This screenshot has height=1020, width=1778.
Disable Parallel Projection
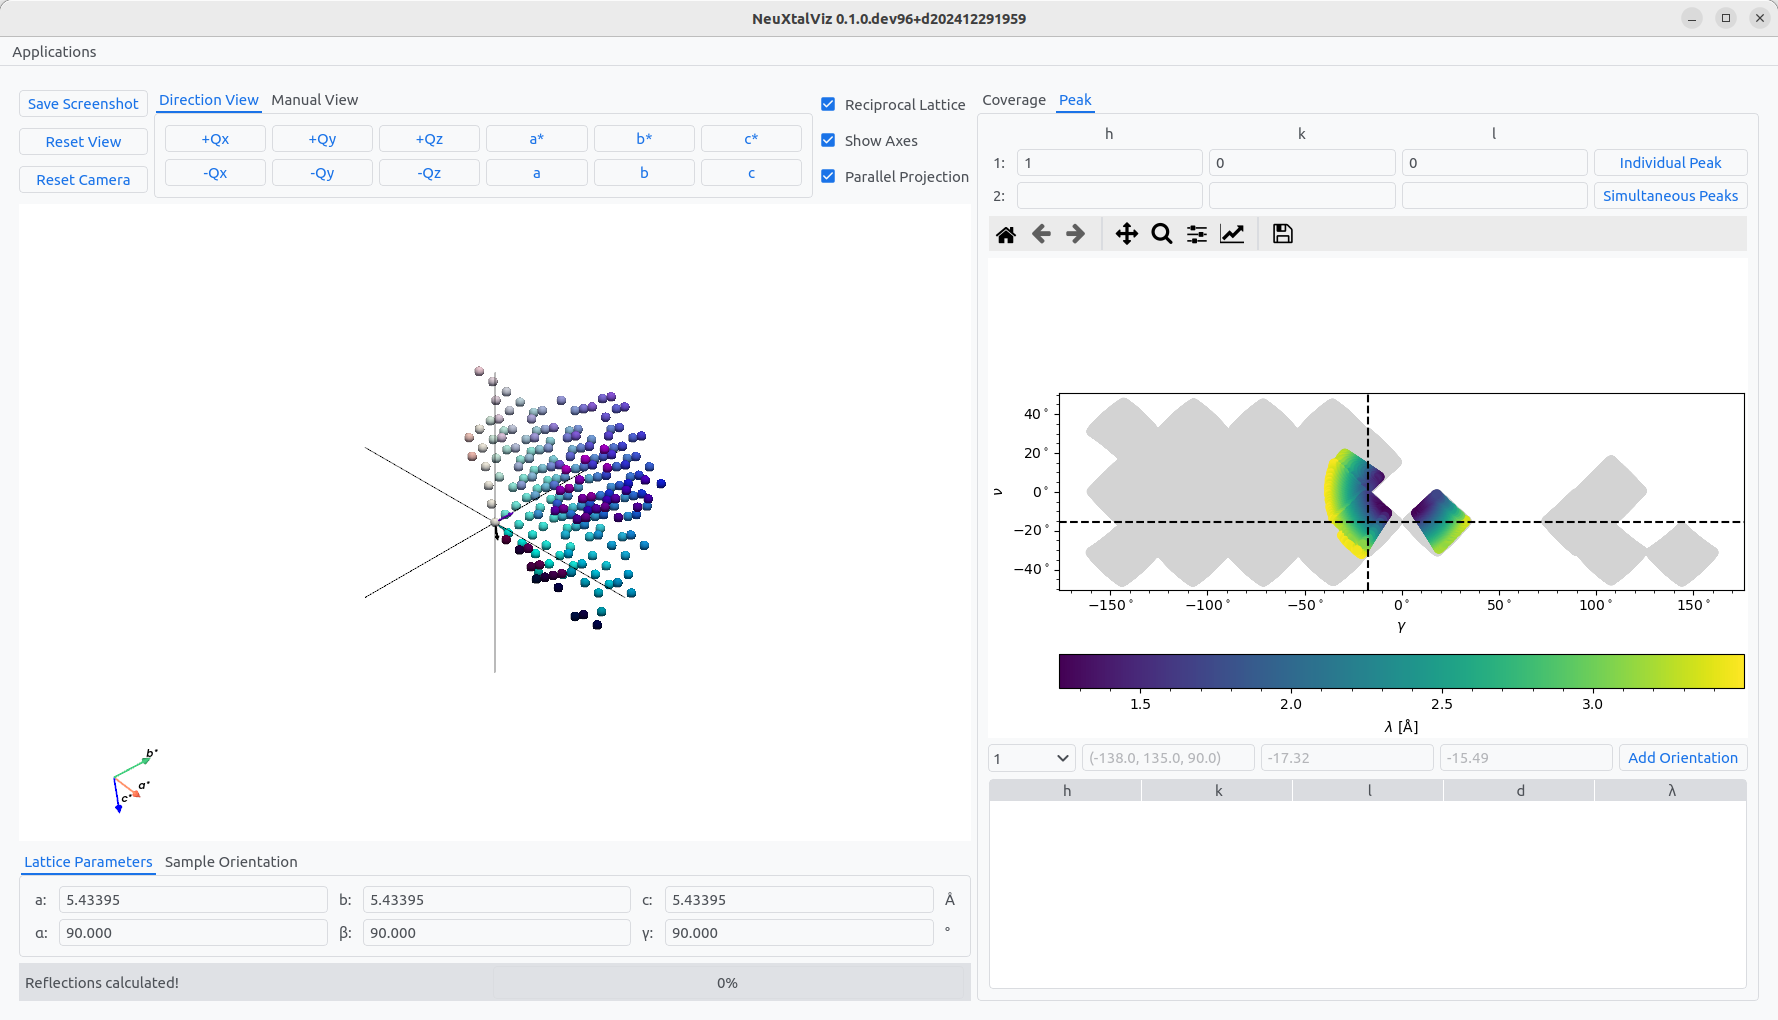tap(828, 176)
